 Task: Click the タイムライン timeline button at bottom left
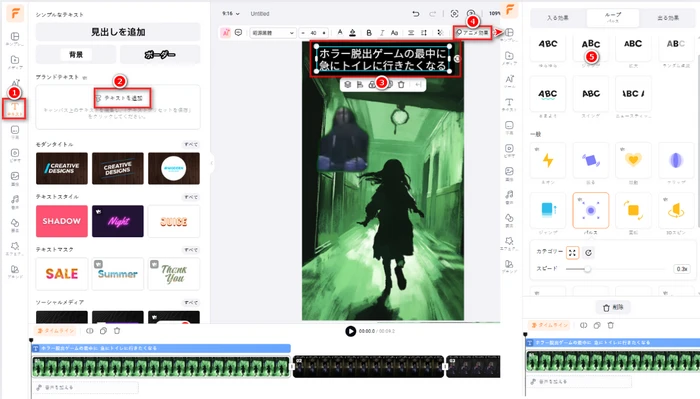[x=56, y=331]
